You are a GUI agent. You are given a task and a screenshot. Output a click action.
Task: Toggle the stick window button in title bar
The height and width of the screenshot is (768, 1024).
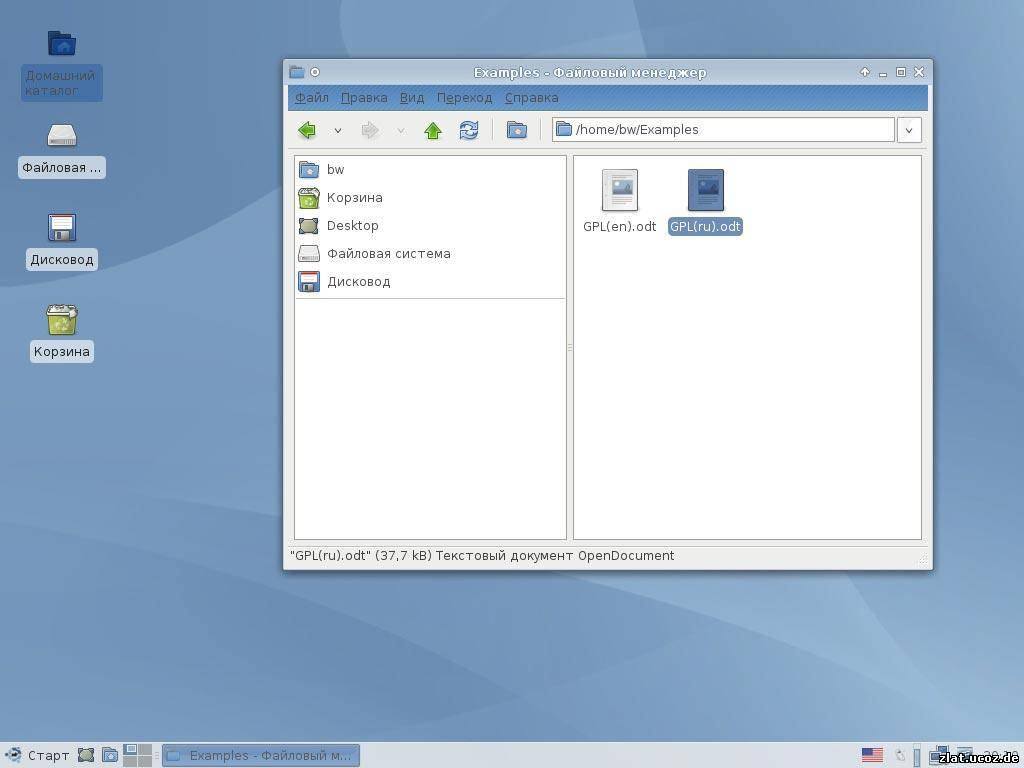tap(315, 72)
